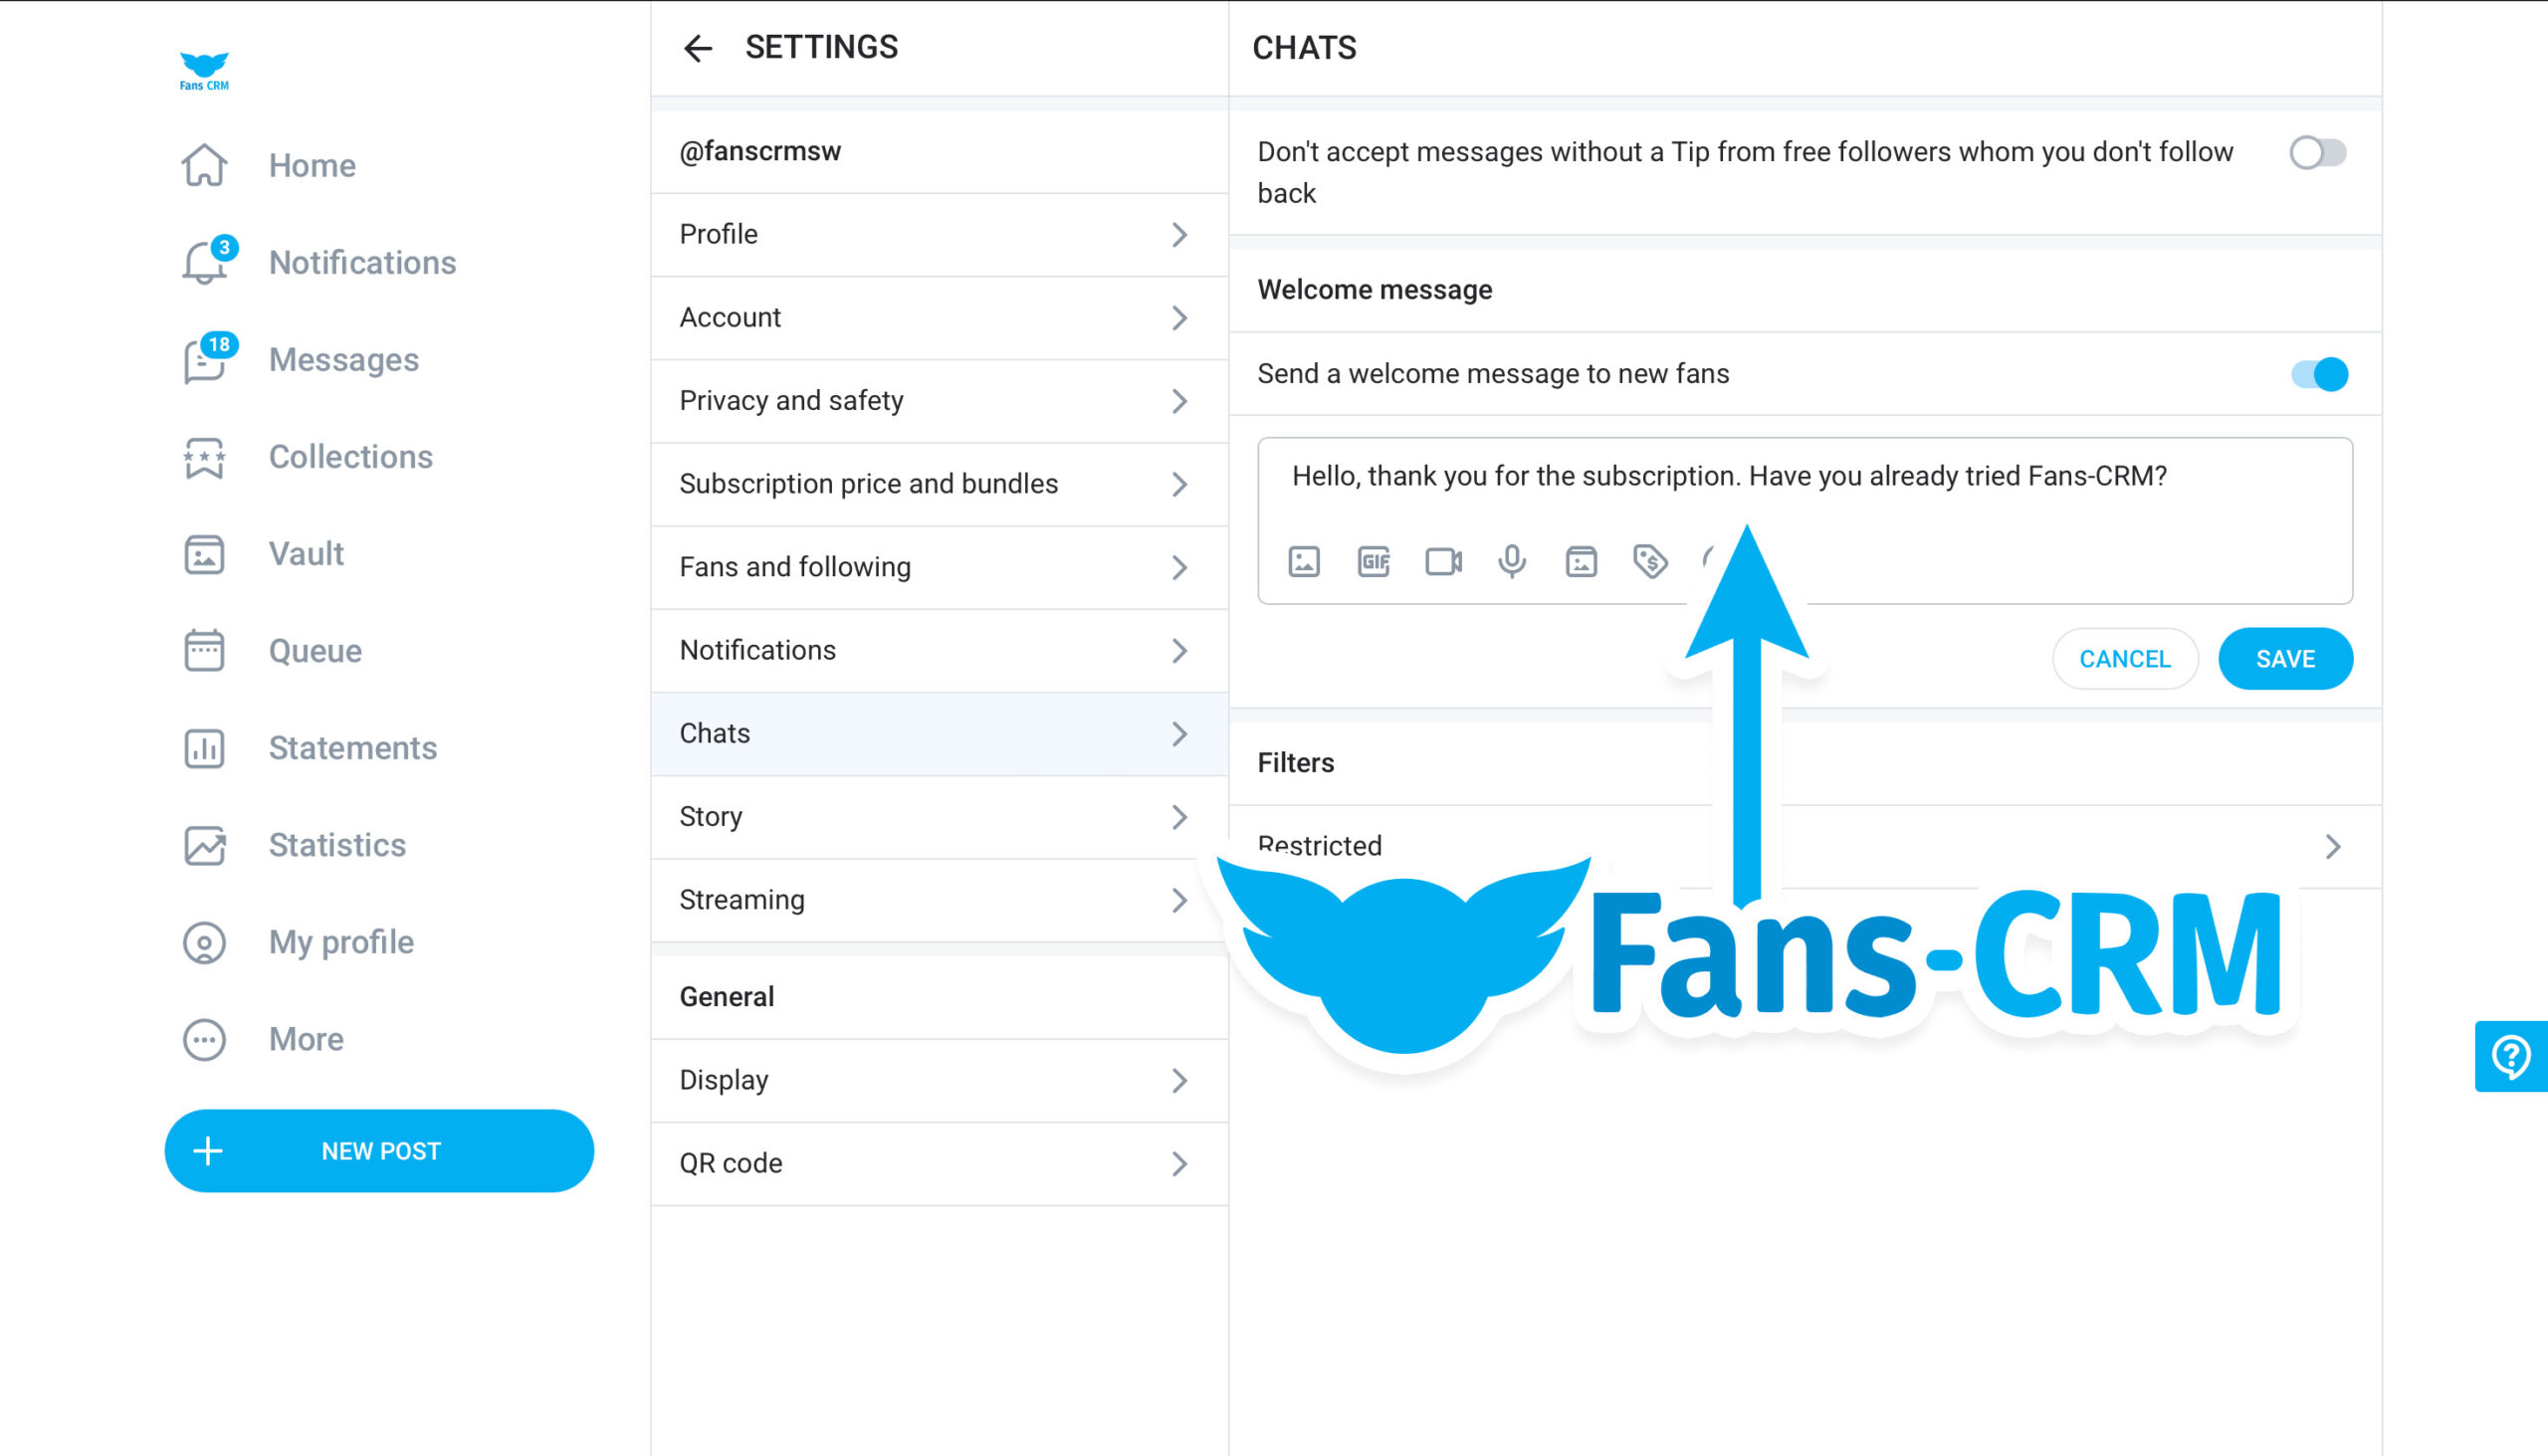Click the welcome message text input field
2548x1456 pixels.
click(x=1805, y=476)
